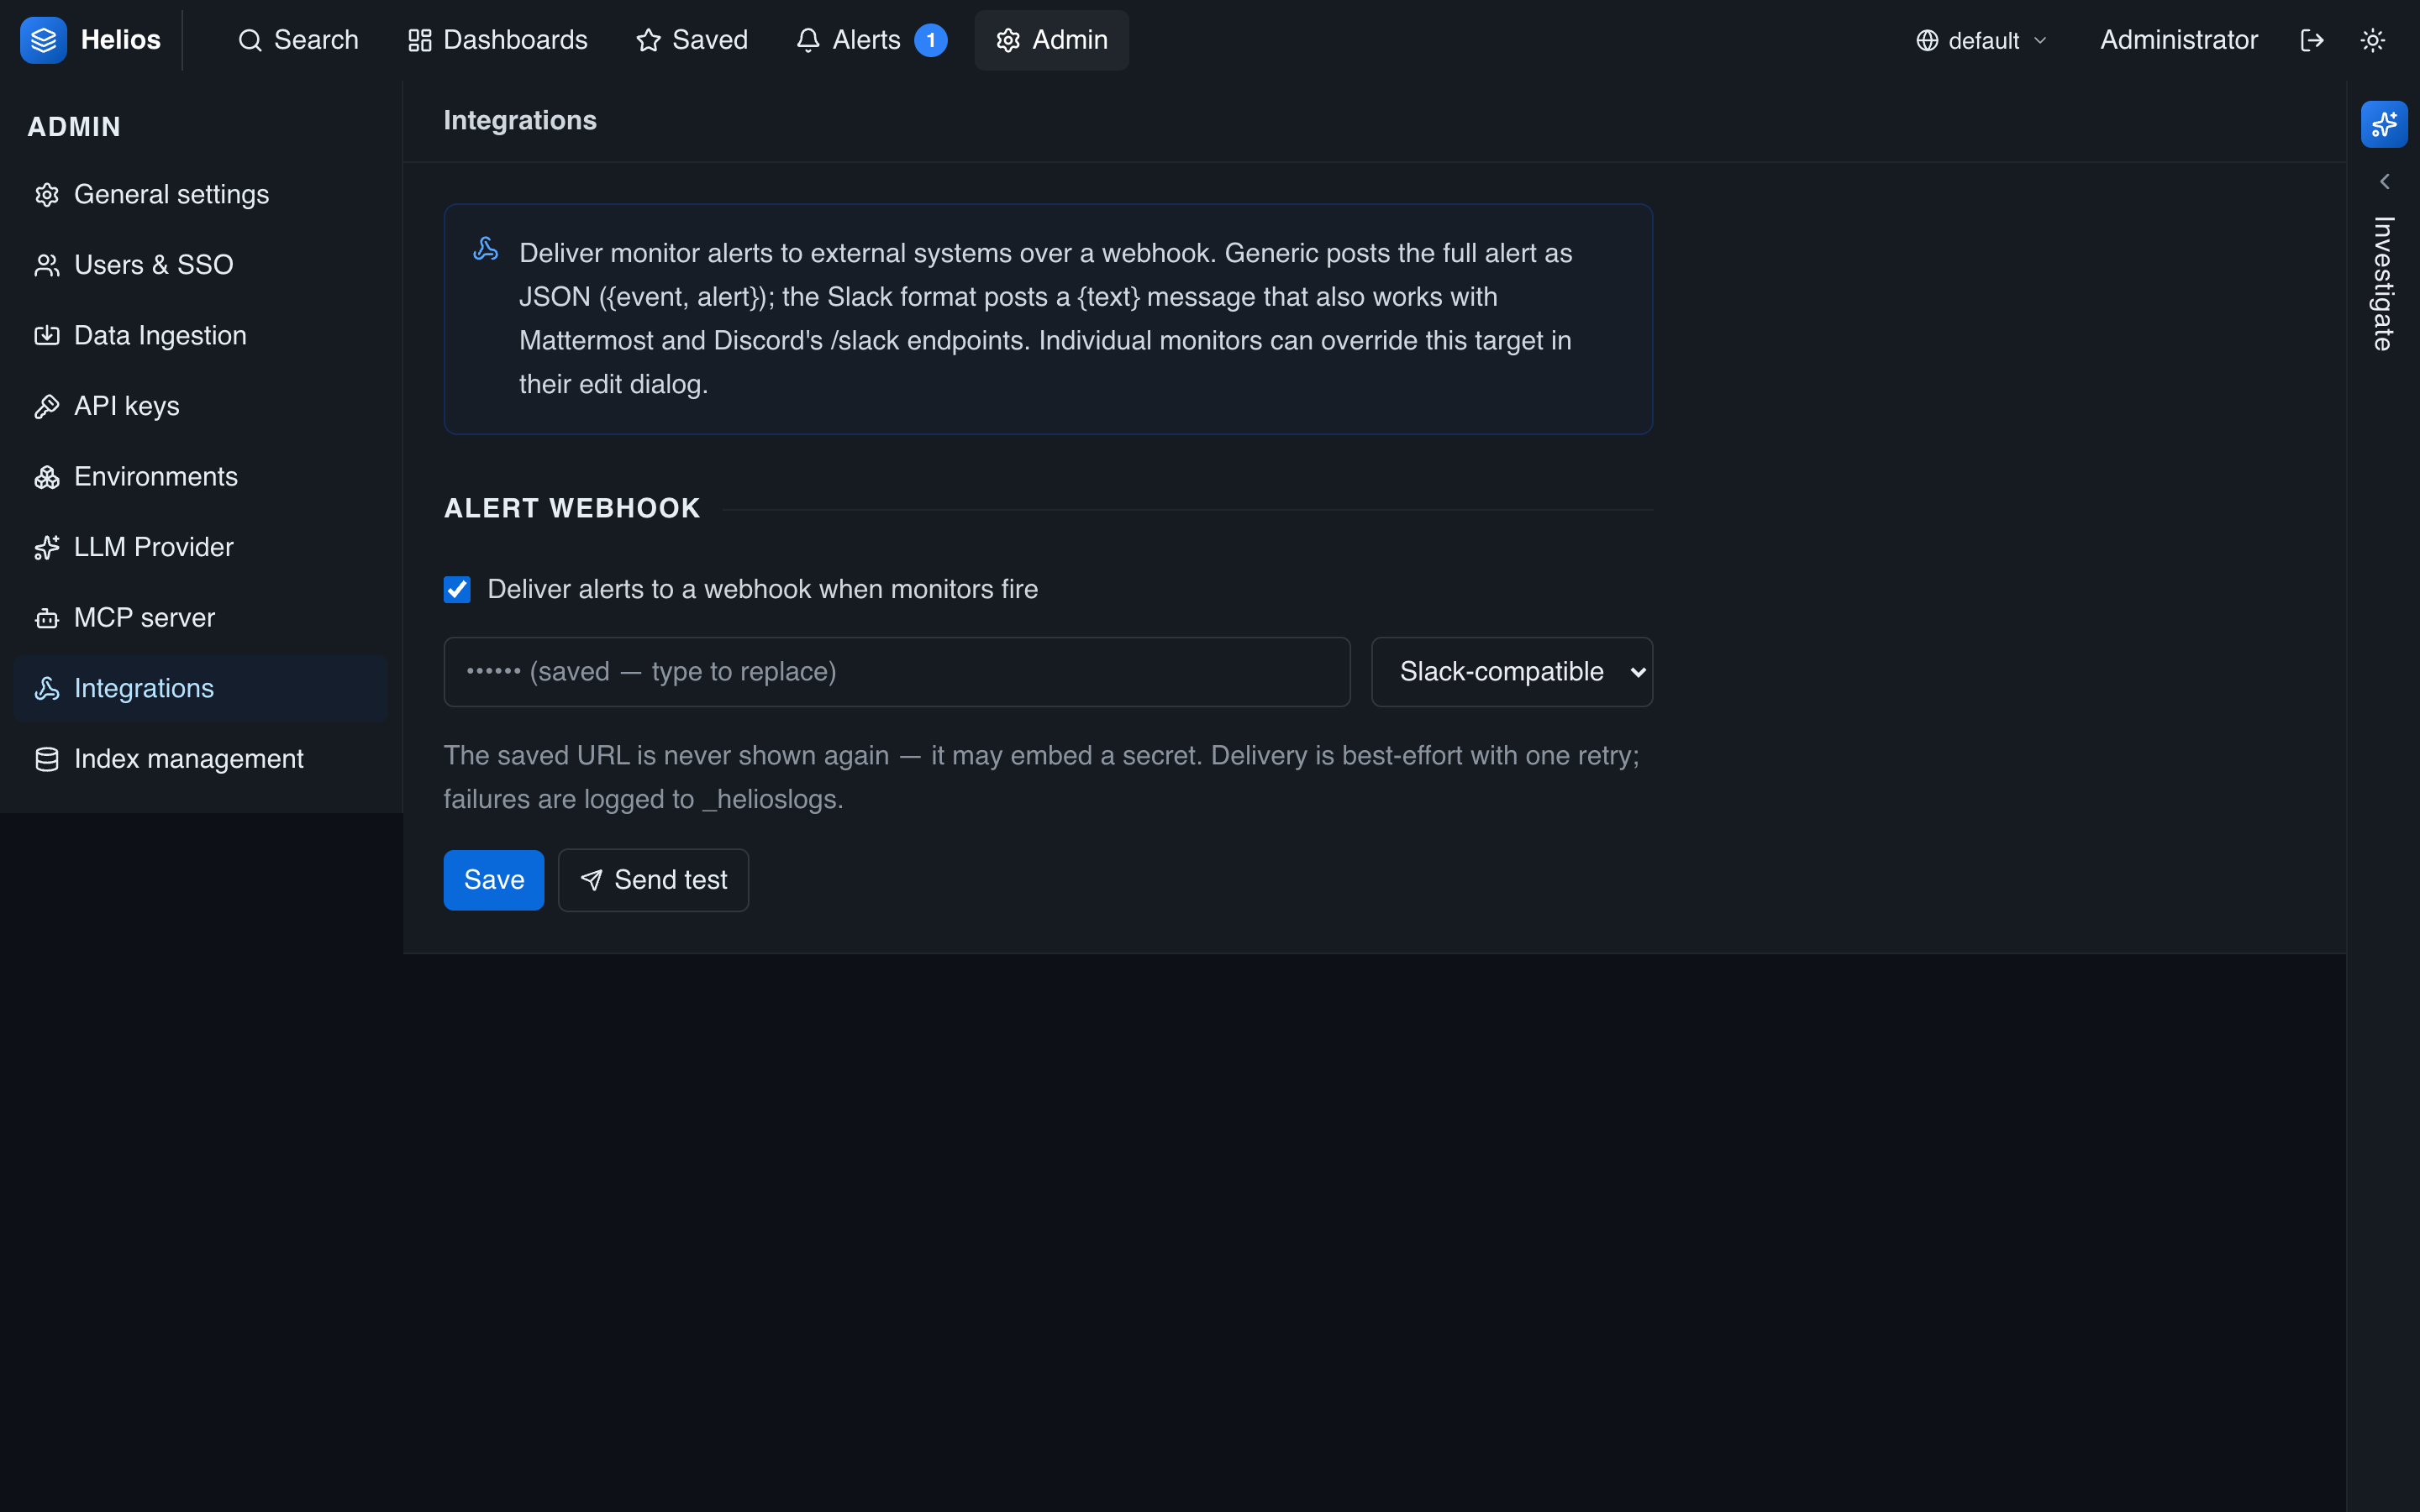Open the Dashboards page
Screen dimensions: 2420x1512
497,40
